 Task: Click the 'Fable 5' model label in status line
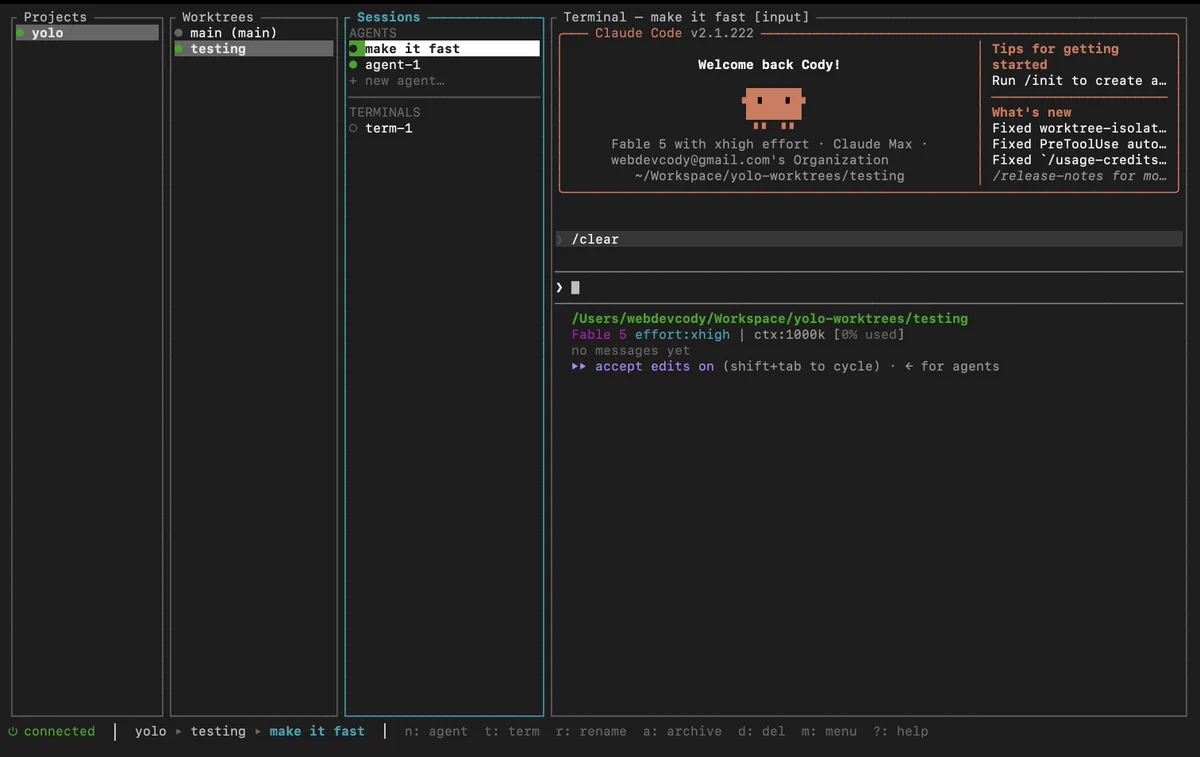(x=599, y=335)
